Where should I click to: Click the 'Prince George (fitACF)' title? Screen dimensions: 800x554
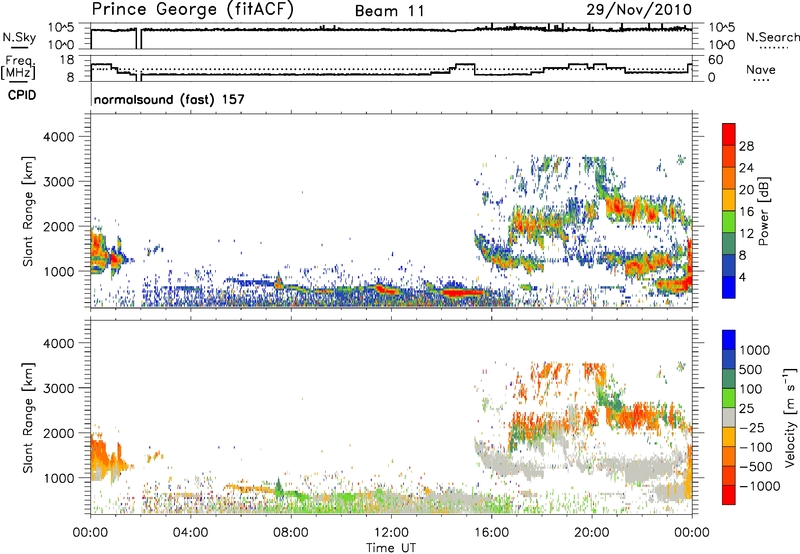click(193, 10)
